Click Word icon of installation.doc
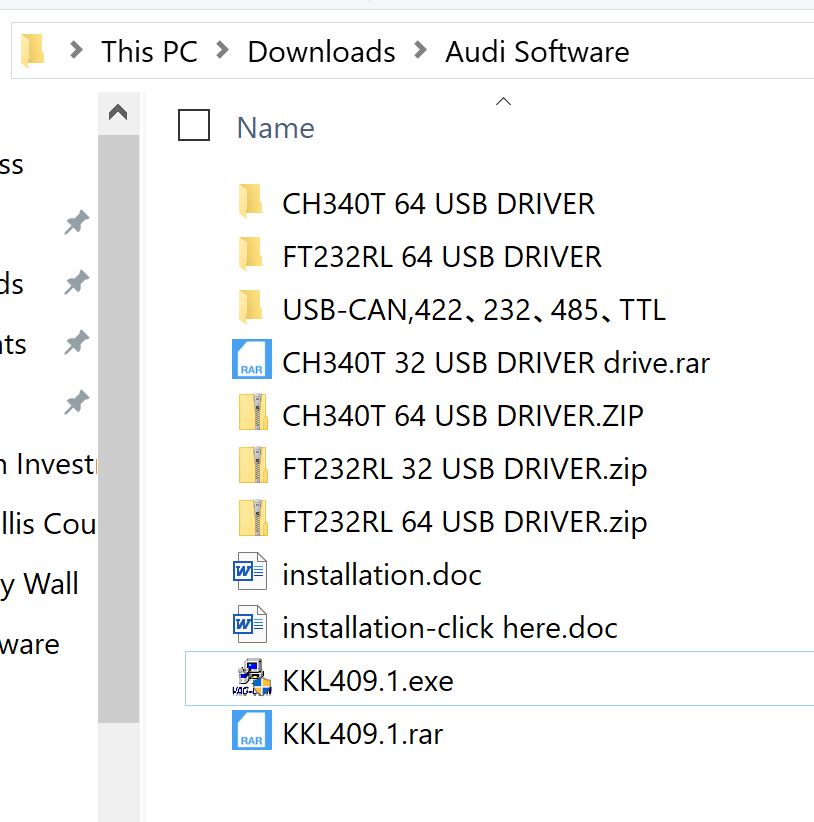814x822 pixels. pyautogui.click(x=250, y=571)
